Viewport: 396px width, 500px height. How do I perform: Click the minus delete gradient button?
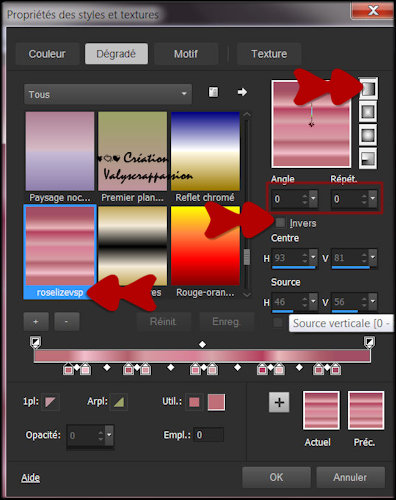tap(67, 322)
